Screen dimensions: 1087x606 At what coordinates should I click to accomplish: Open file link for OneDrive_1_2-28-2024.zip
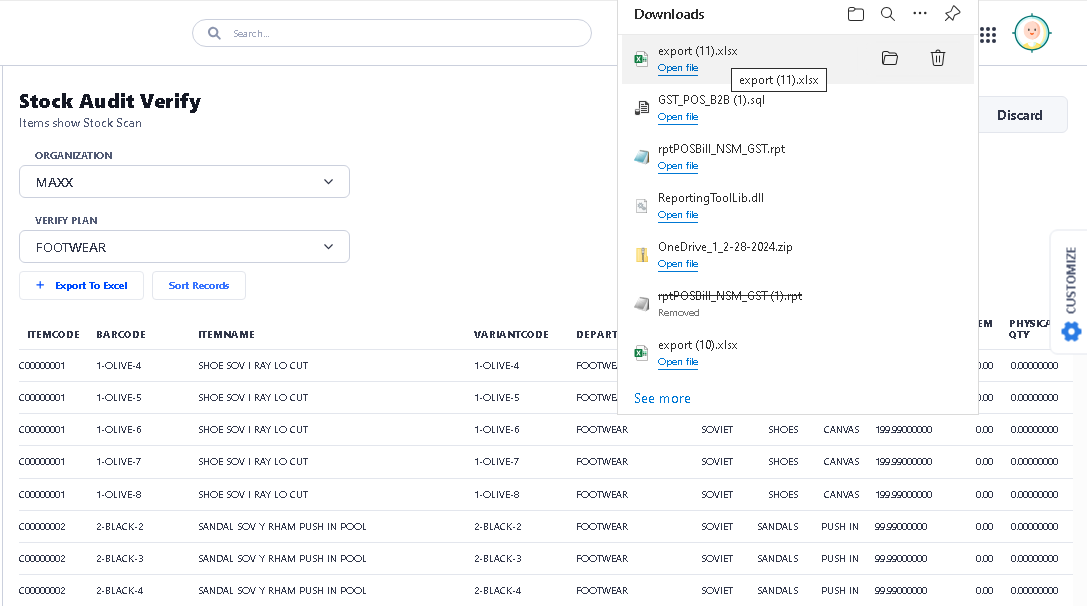click(678, 264)
